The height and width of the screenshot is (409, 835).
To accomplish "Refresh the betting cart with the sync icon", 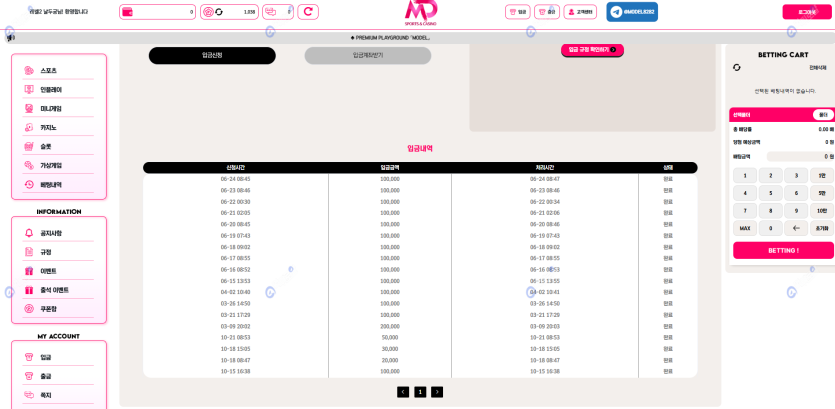I will [737, 67].
